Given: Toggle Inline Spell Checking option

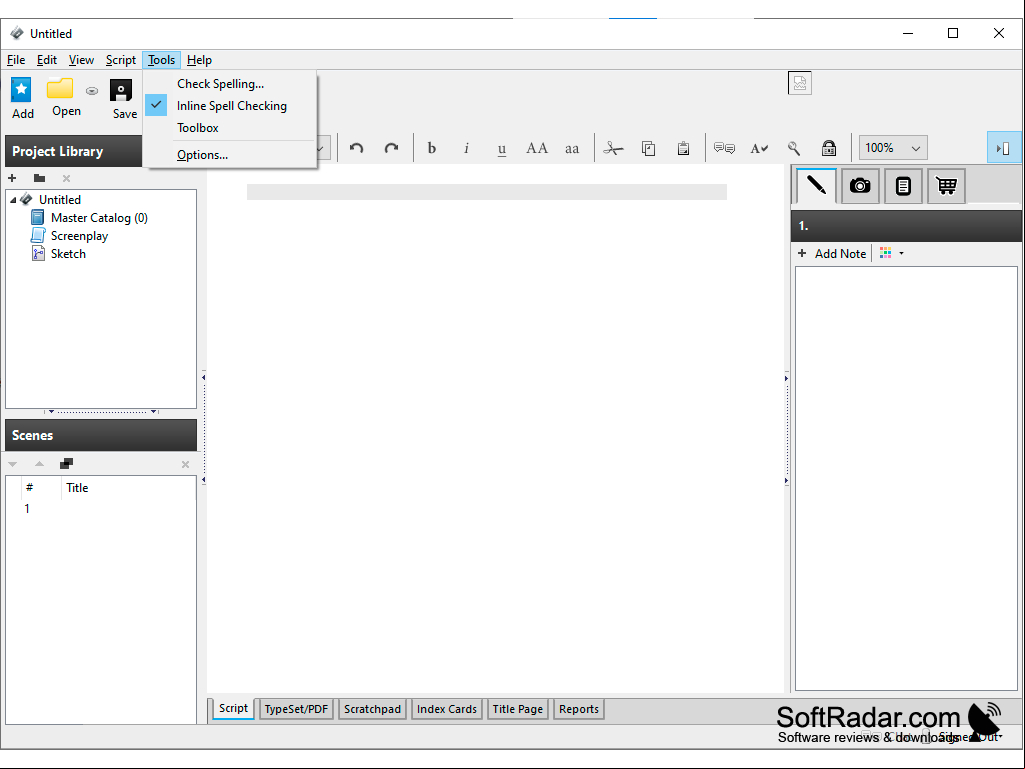Looking at the screenshot, I should [x=231, y=106].
